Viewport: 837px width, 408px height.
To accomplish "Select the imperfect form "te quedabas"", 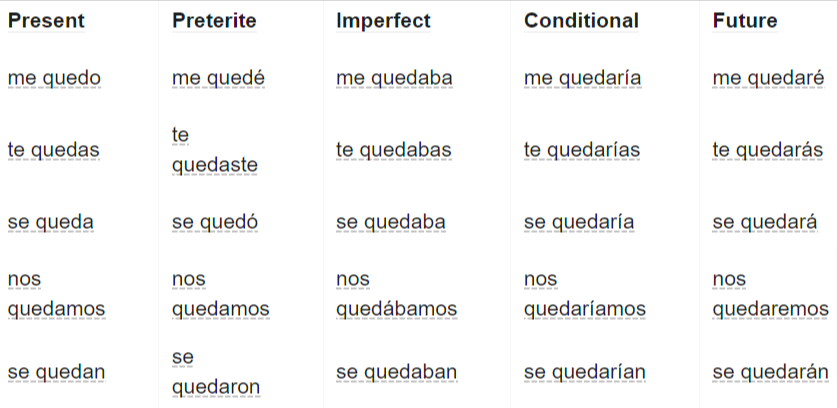I will coord(394,150).
